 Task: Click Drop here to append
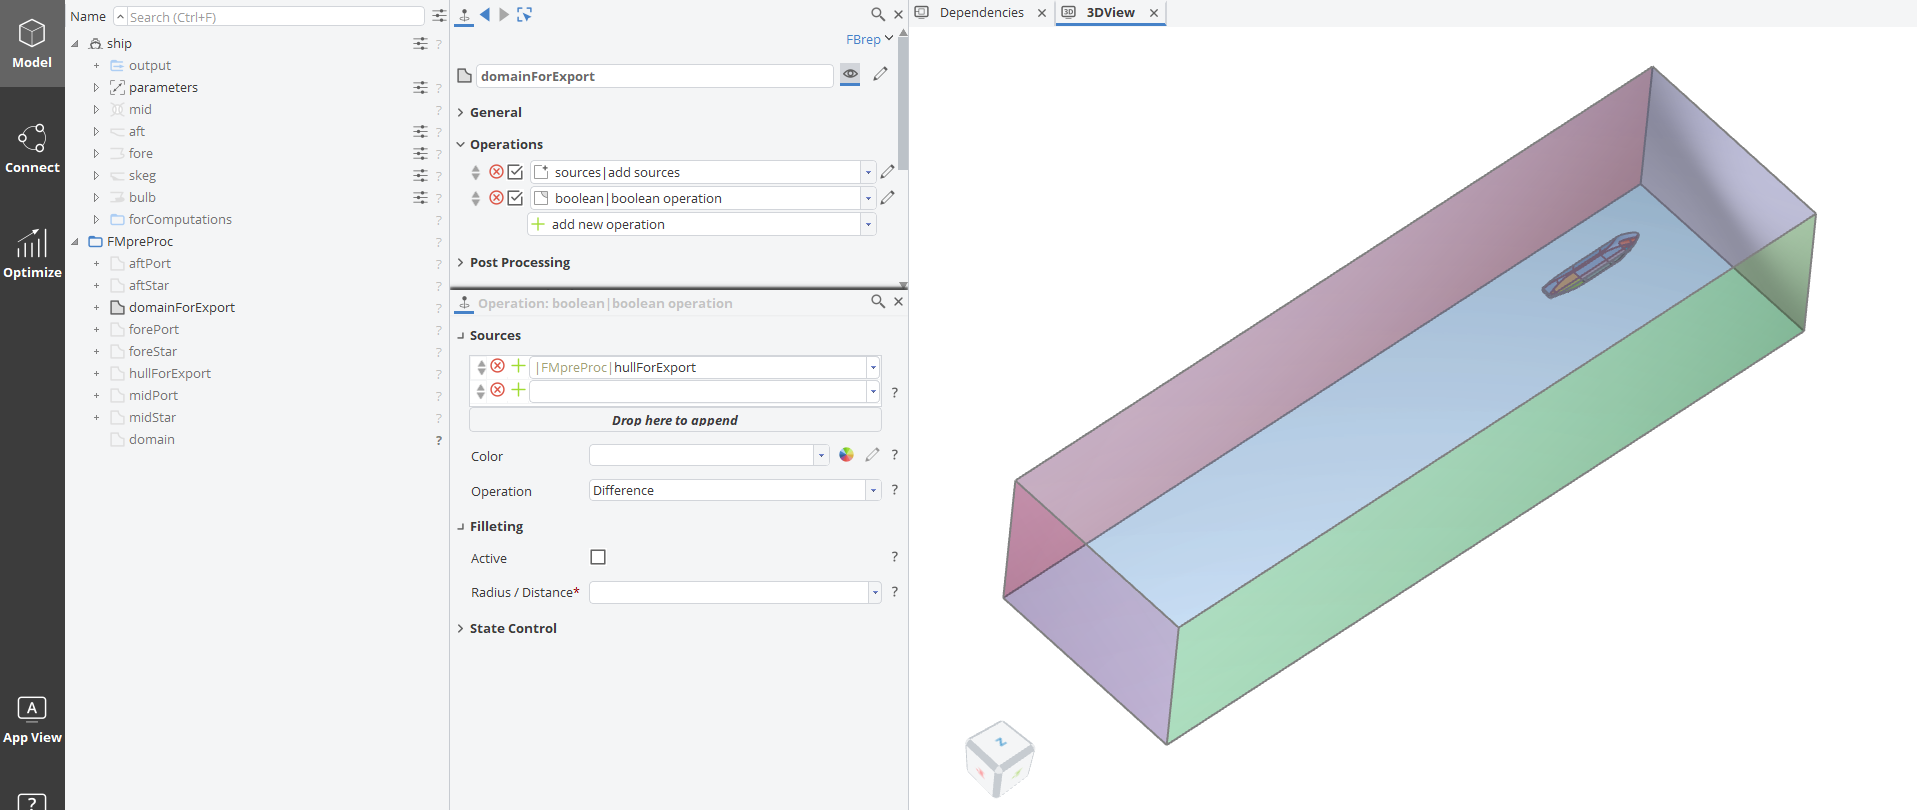[x=675, y=420]
